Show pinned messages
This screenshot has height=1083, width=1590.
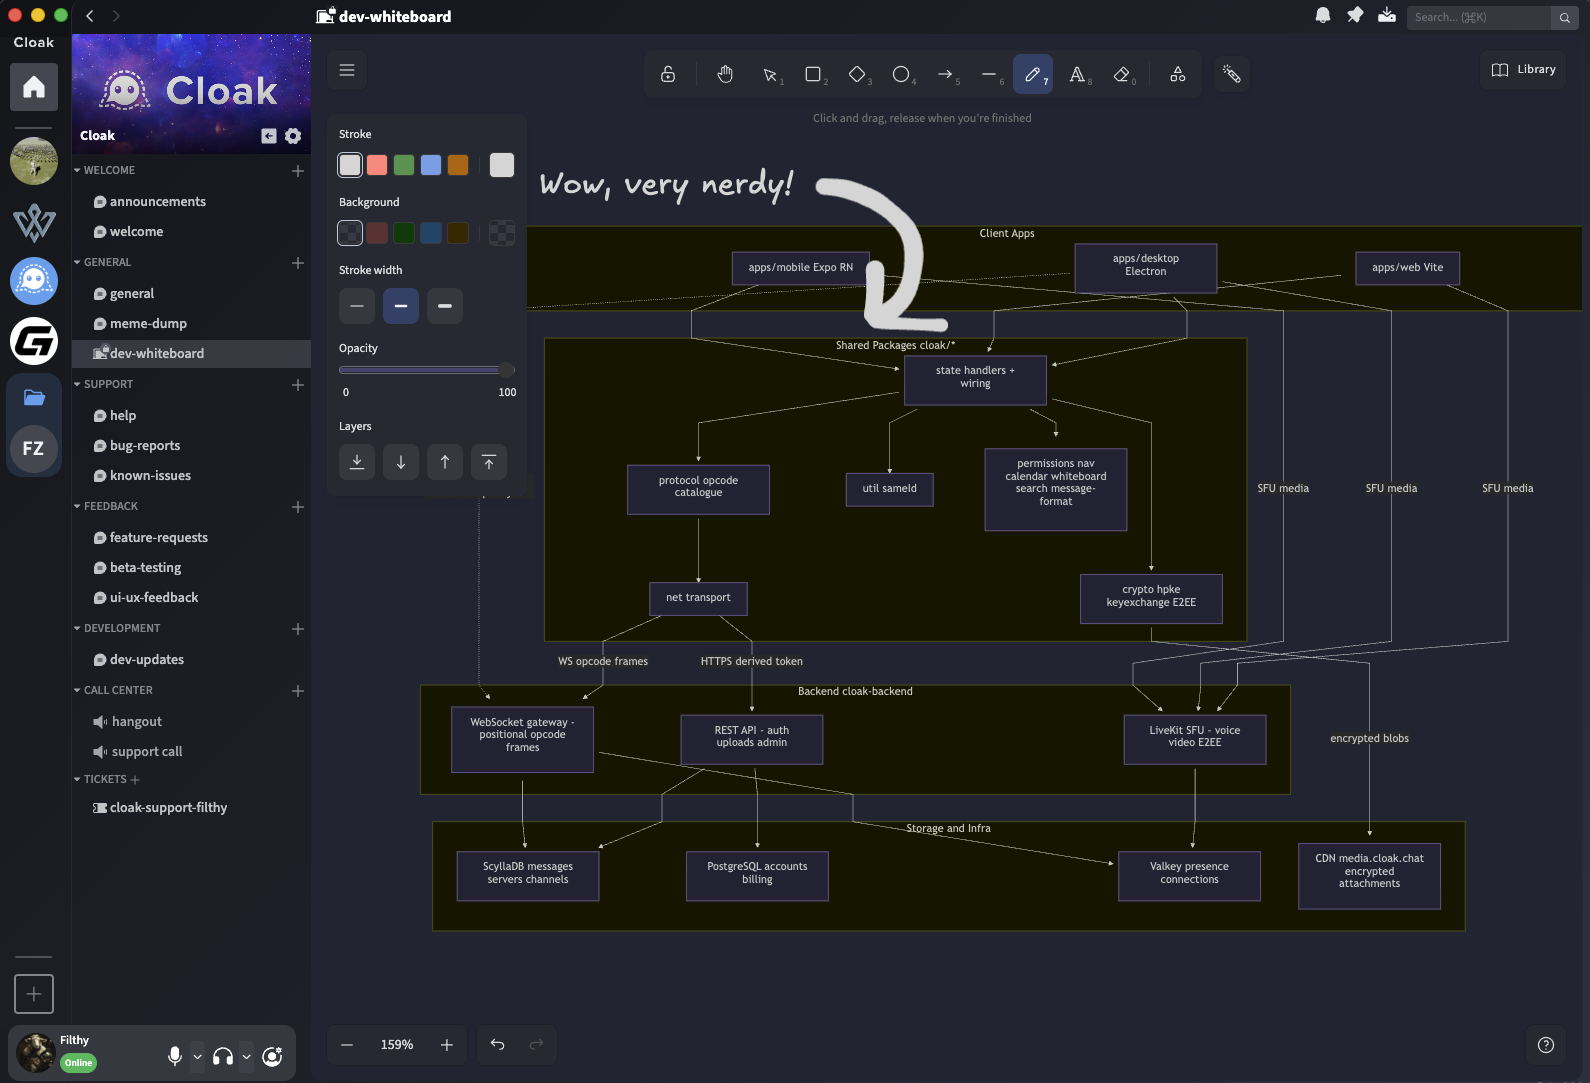coord(1355,16)
